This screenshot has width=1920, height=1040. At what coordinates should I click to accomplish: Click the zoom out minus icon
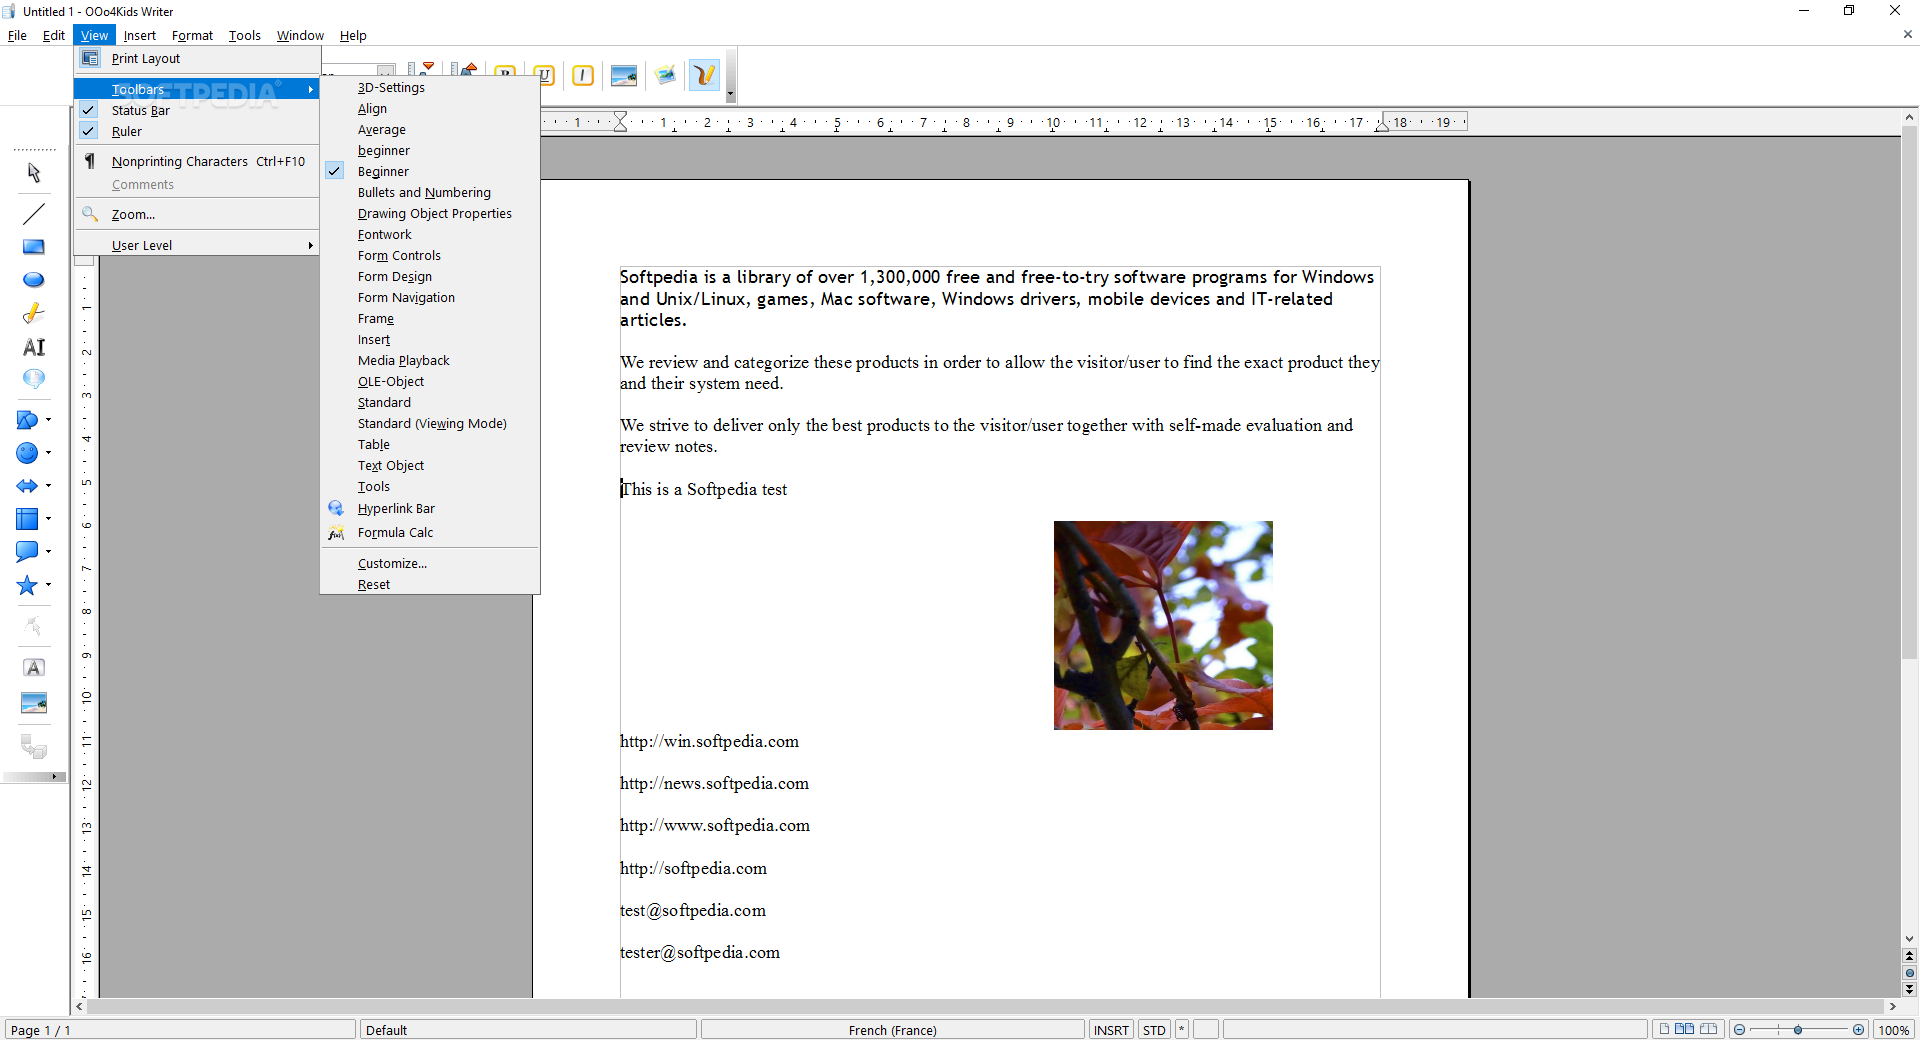1740,1030
